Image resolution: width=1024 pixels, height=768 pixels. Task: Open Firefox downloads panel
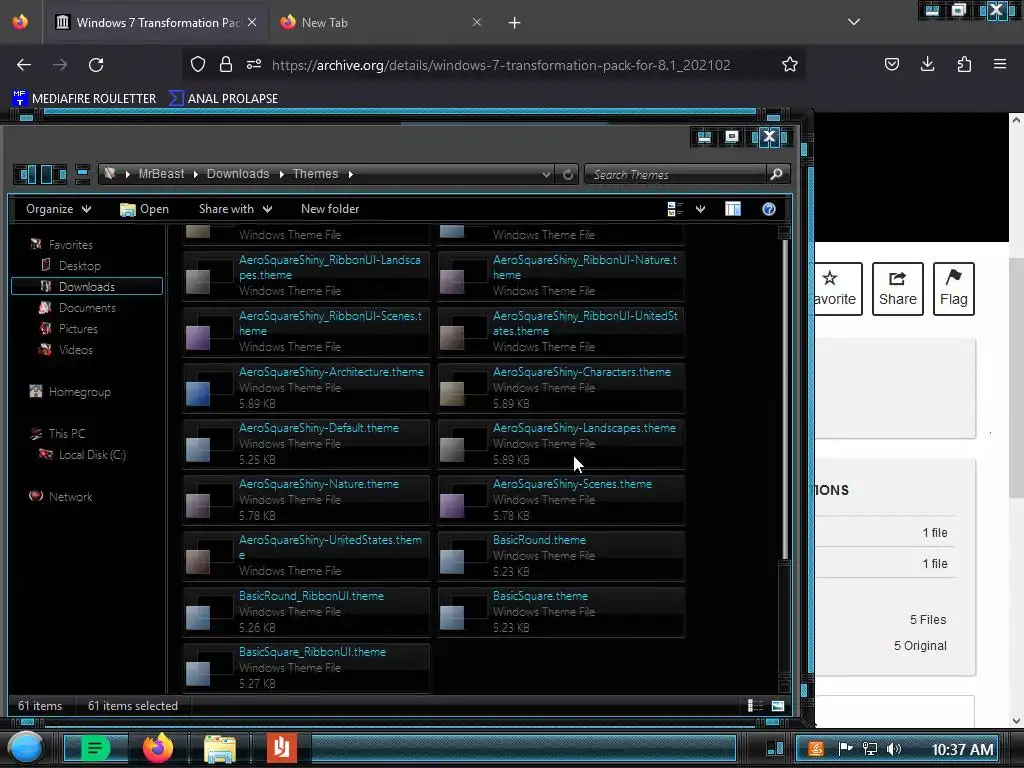coord(927,64)
